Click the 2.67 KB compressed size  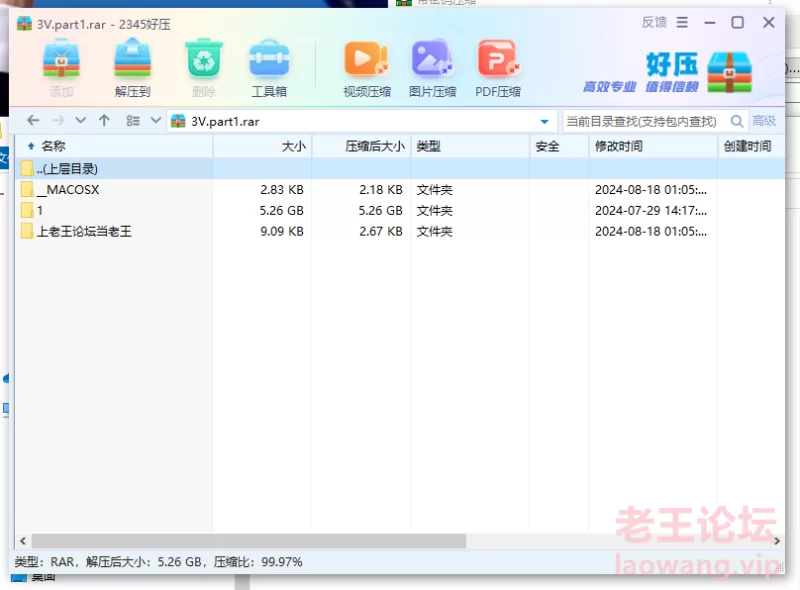pyautogui.click(x=381, y=231)
